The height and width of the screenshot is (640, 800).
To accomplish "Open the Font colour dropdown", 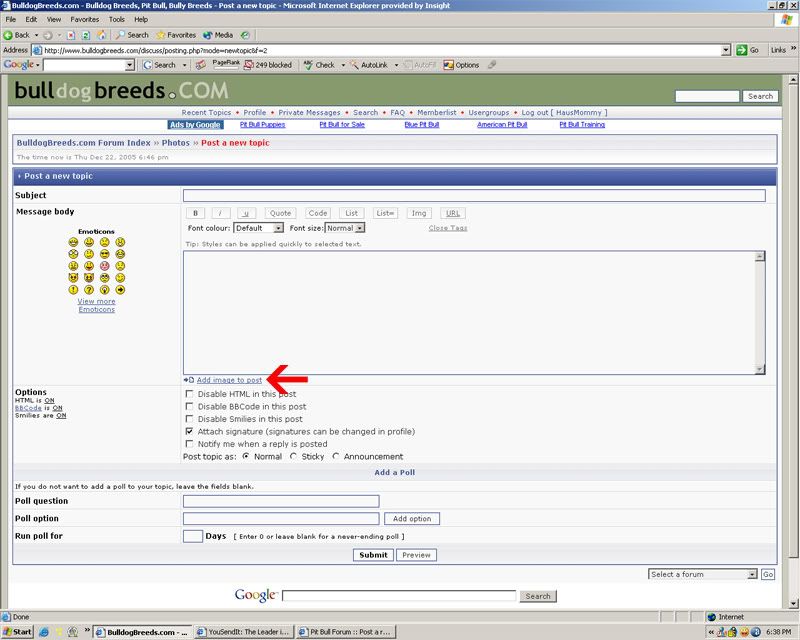I will tap(259, 228).
